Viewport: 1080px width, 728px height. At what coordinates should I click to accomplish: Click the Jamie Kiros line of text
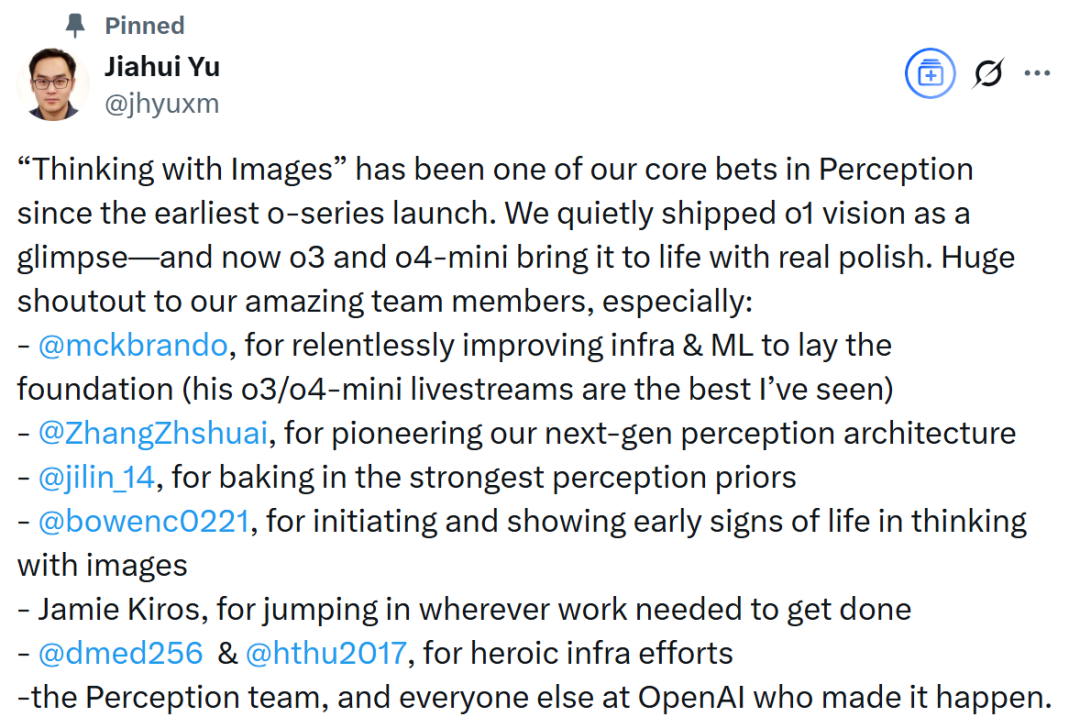click(x=464, y=610)
